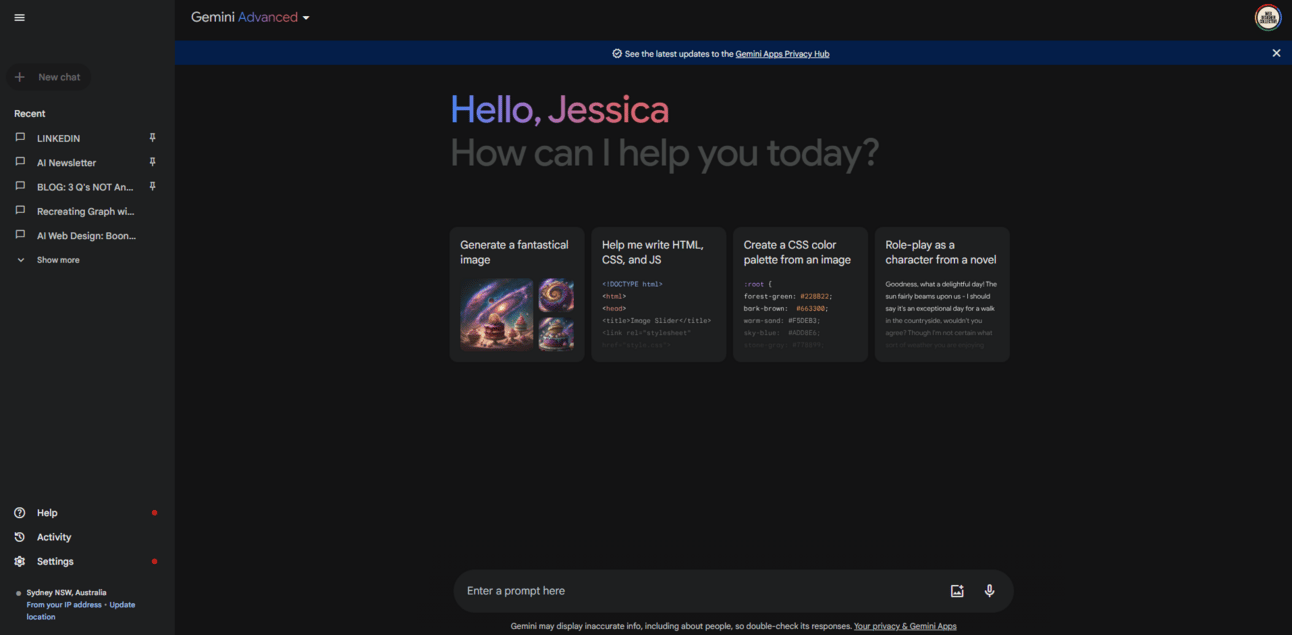Click chat icon beside AI Web Design chat
This screenshot has height=635, width=1292.
coord(20,235)
